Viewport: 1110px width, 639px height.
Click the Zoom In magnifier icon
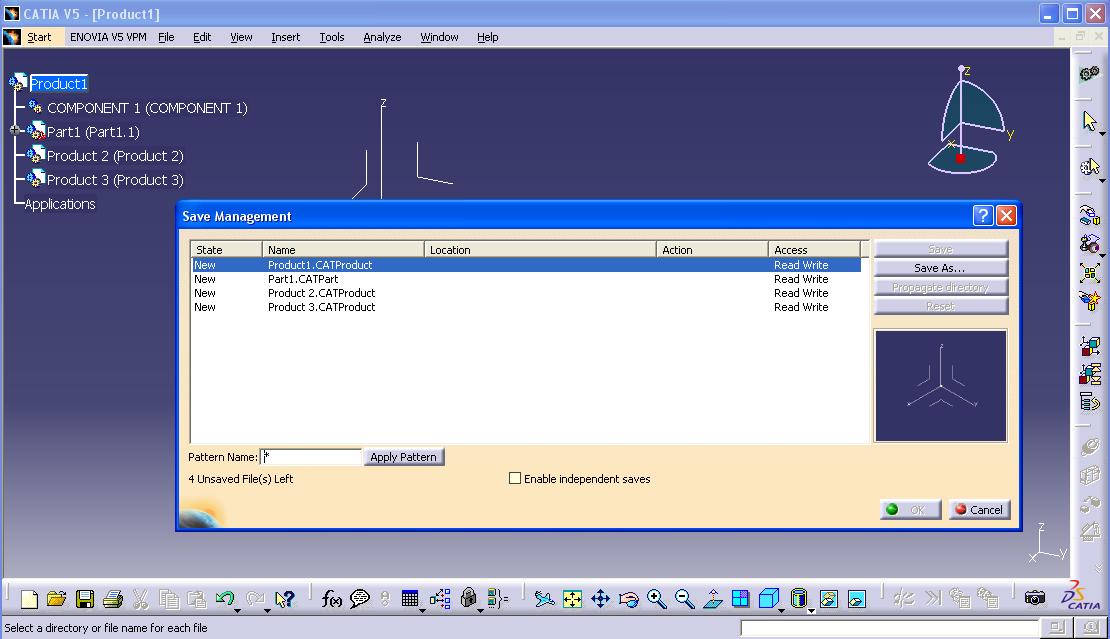[656, 599]
